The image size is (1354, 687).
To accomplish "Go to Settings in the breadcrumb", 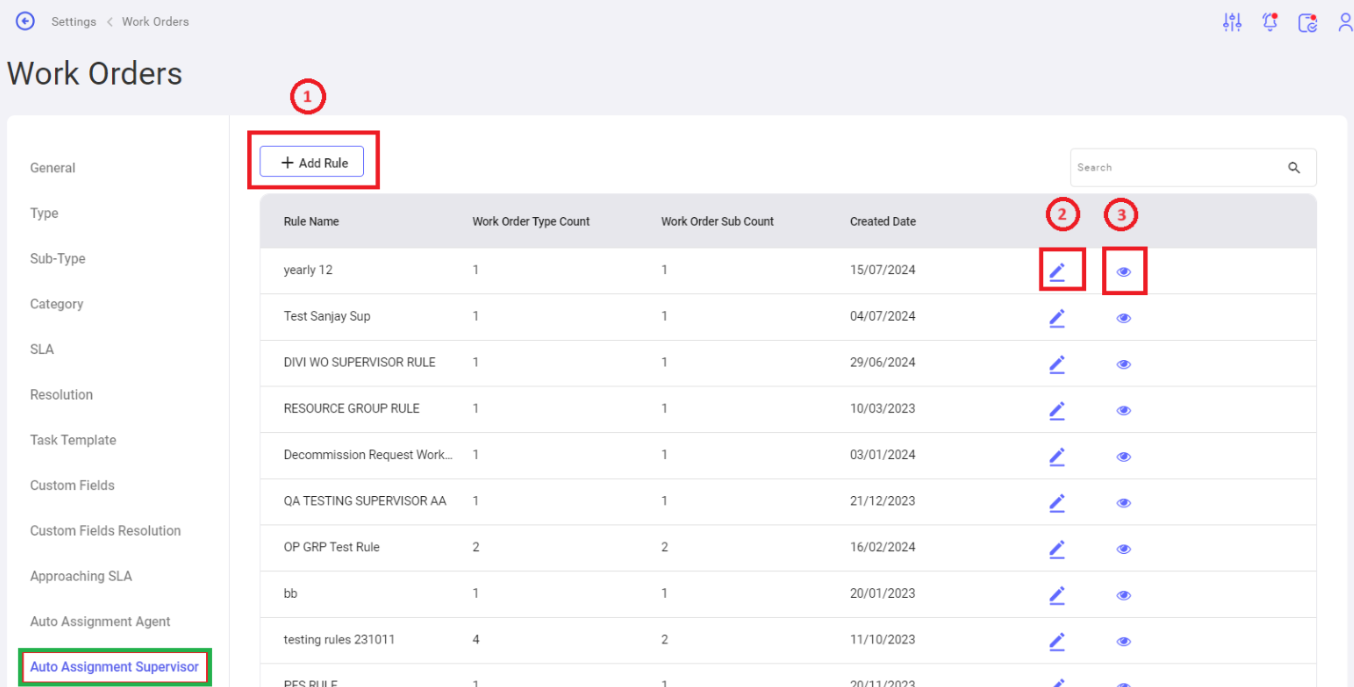I will [74, 21].
